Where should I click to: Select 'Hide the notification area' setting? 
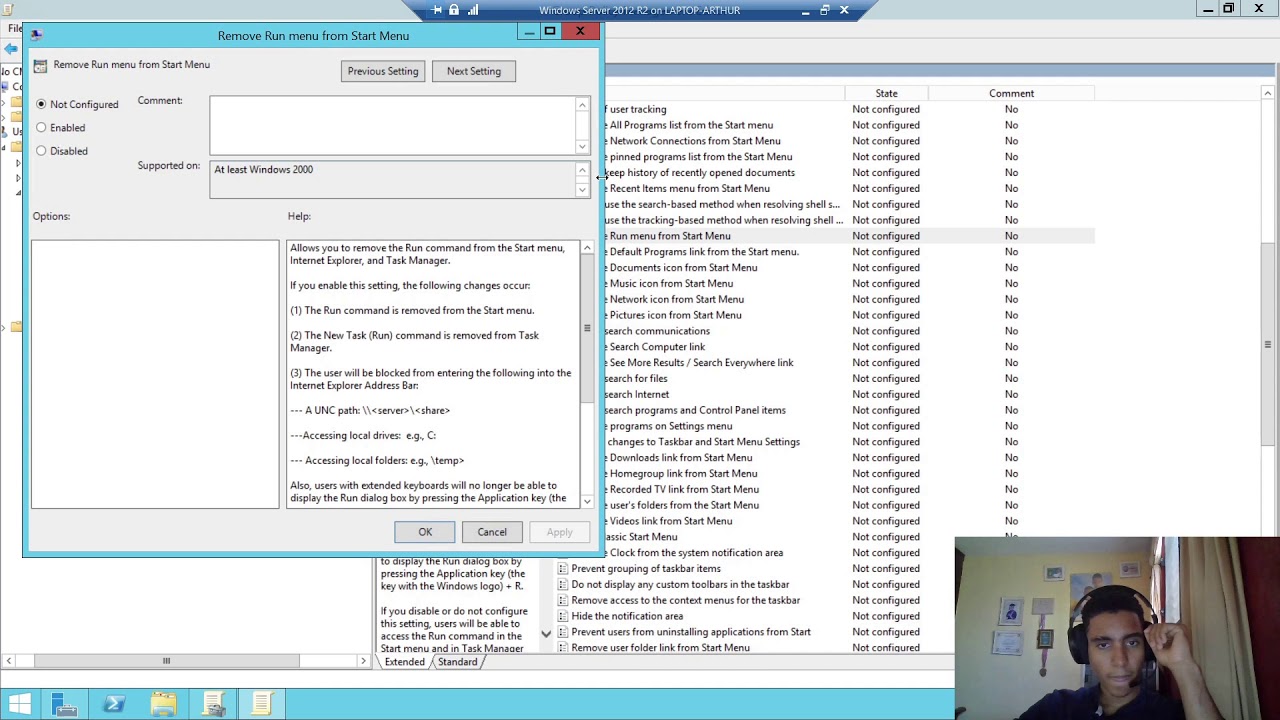[x=627, y=617]
